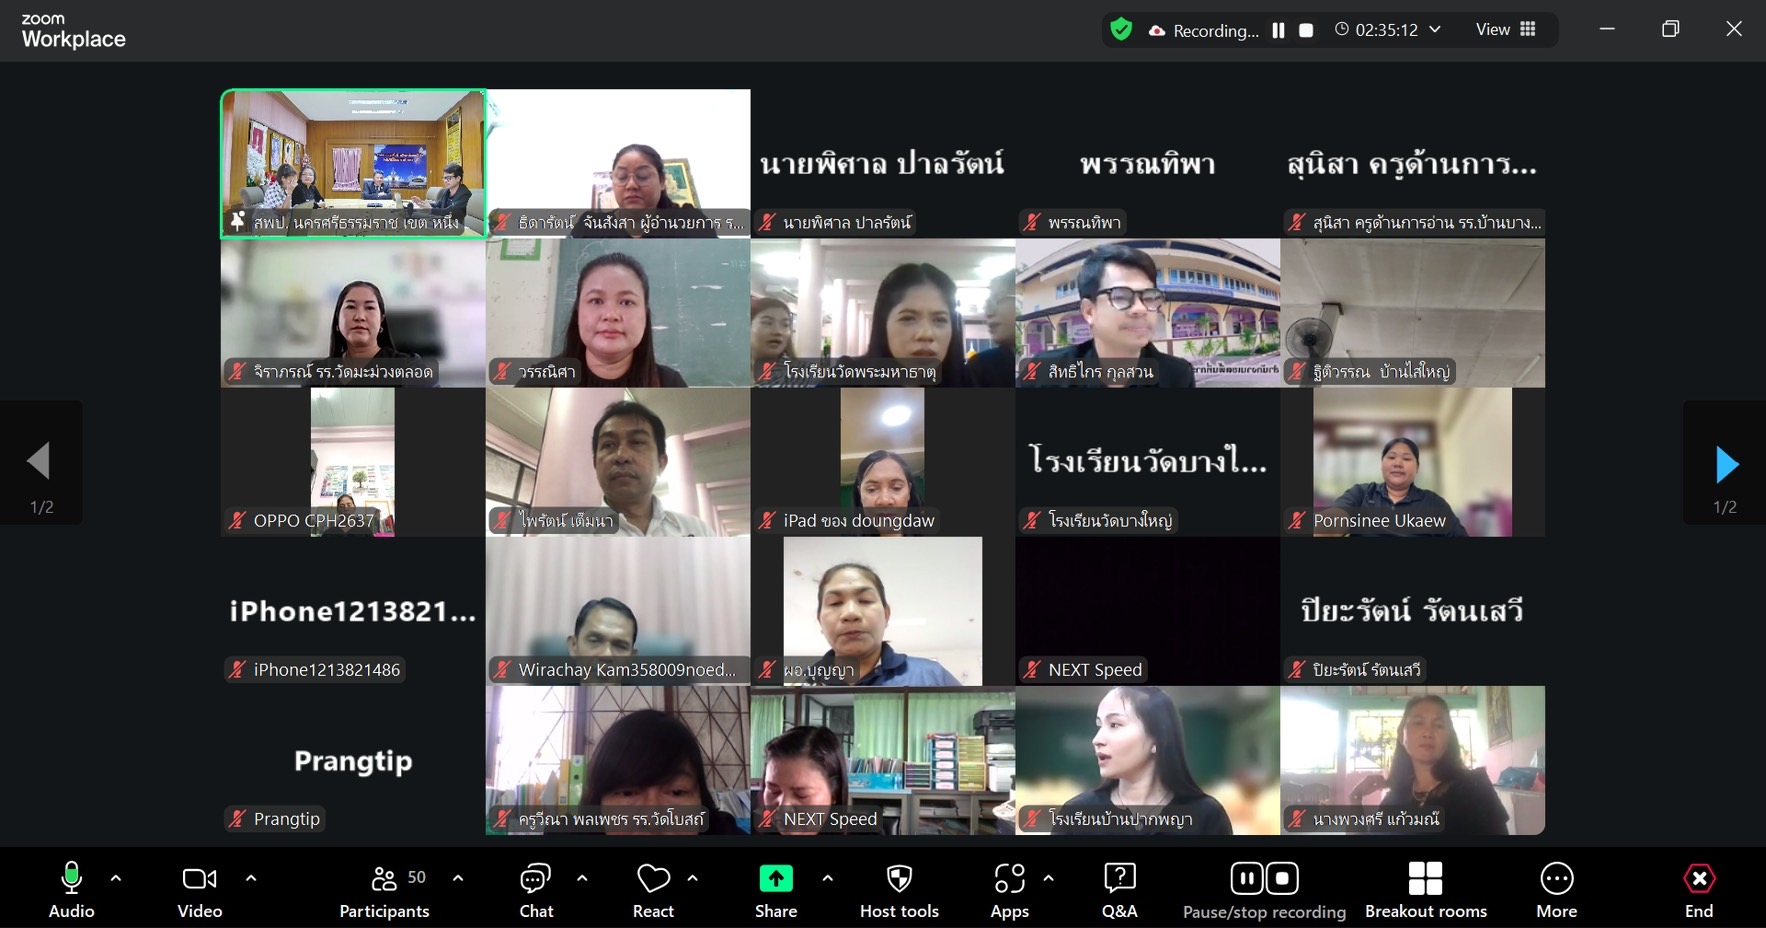Expand the audio settings arrow
This screenshot has height=928, width=1766.
coord(116,878)
